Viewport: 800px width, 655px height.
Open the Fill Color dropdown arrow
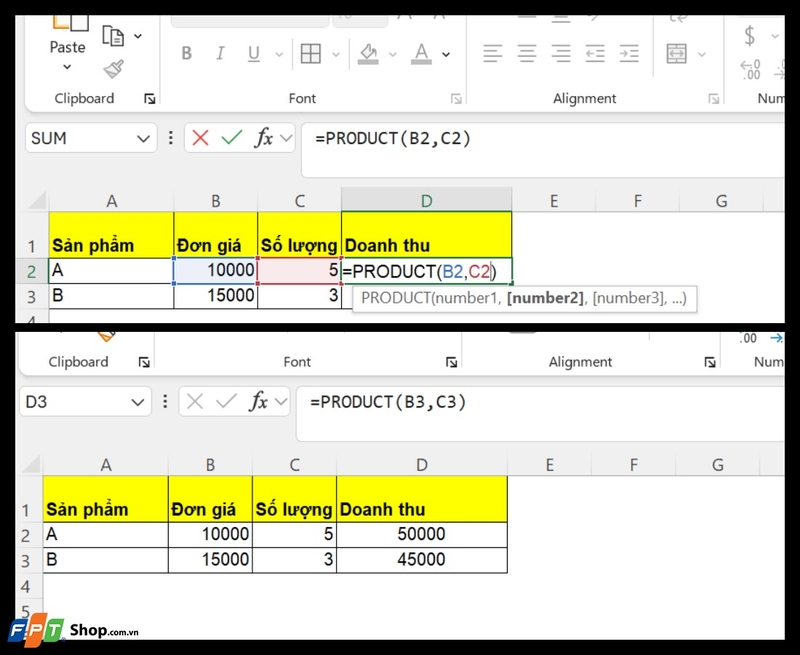click(x=392, y=55)
